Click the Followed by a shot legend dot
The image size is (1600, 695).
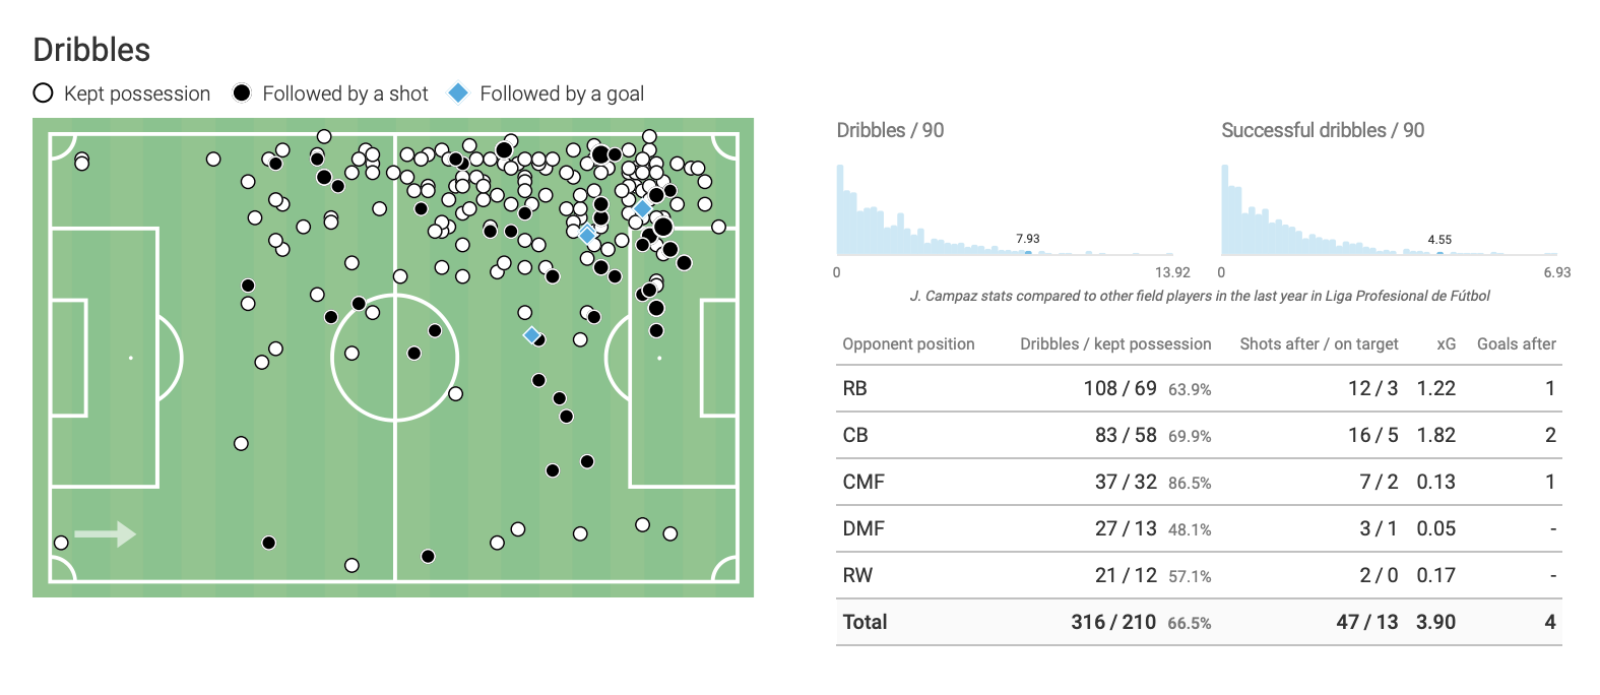point(241,93)
